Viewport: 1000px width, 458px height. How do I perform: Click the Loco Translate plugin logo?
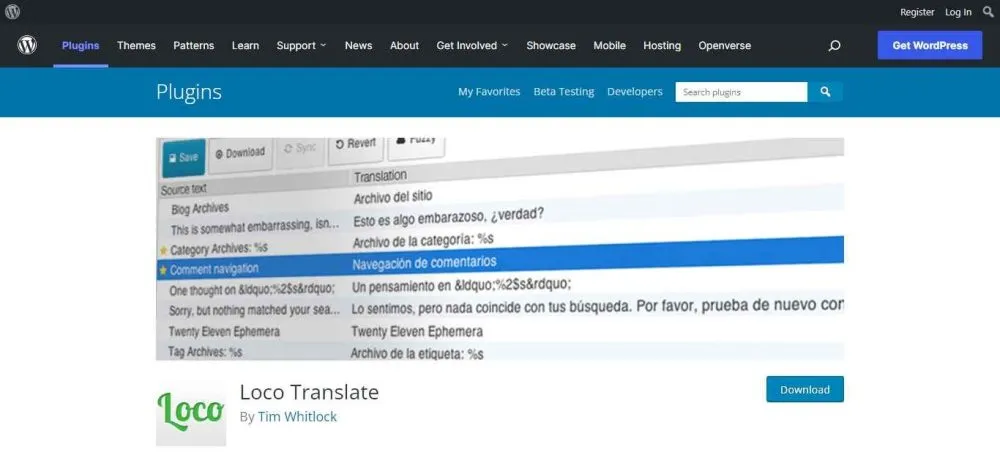point(191,411)
